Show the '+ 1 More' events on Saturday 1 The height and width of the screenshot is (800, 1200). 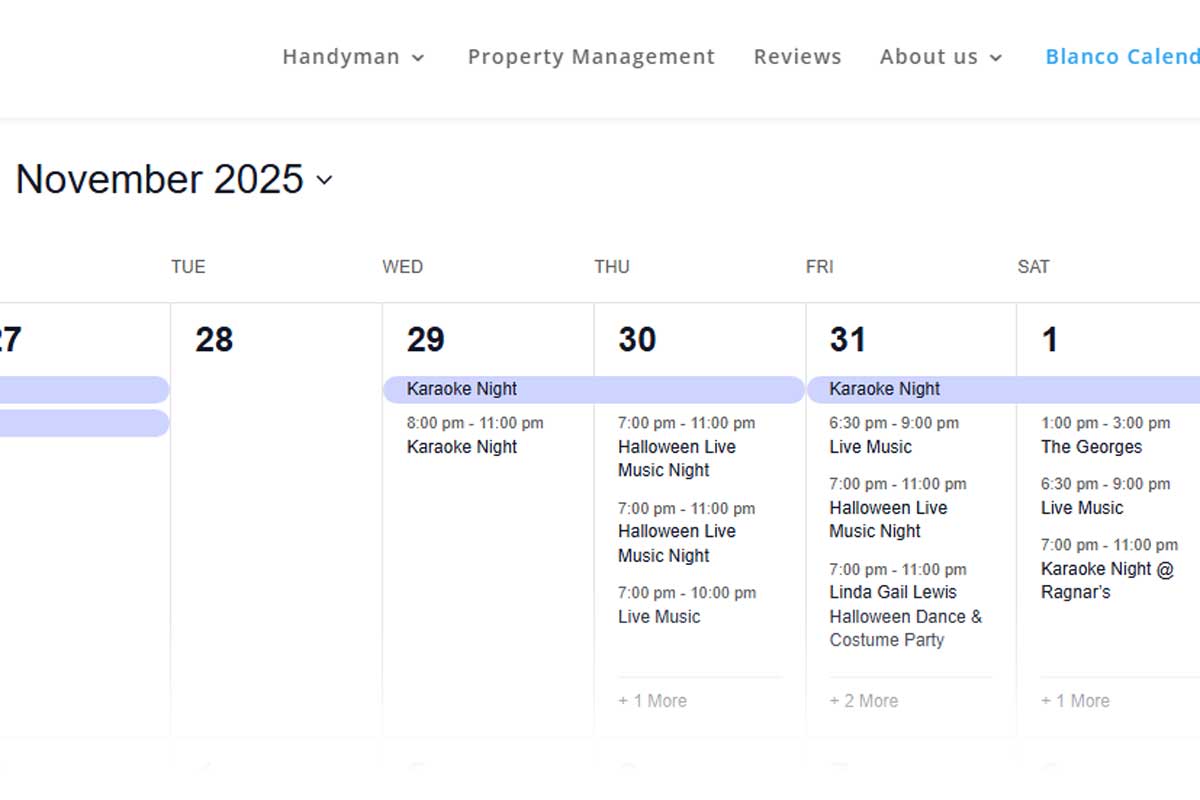[1075, 701]
